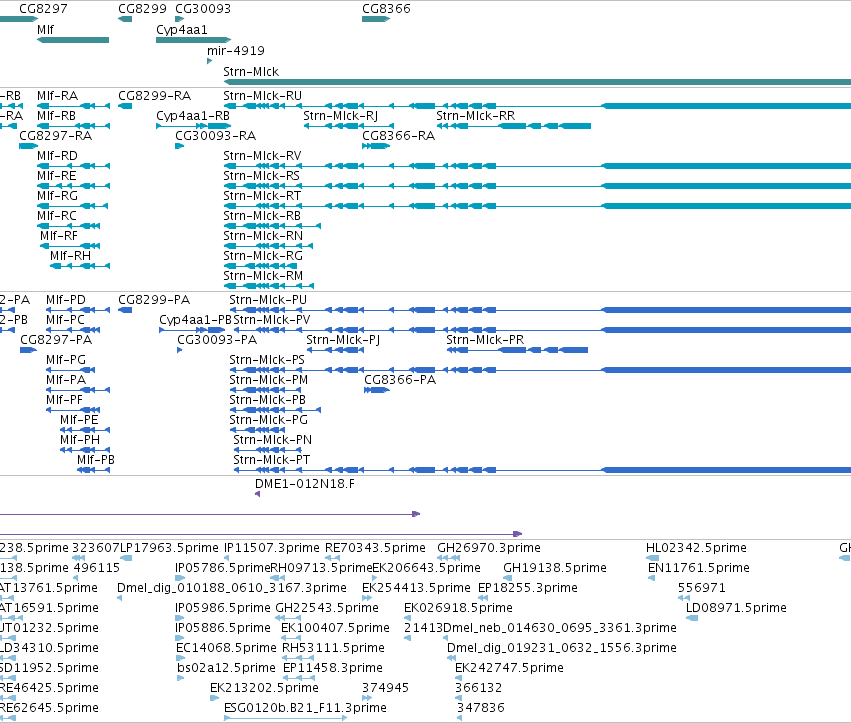This screenshot has width=851, height=723.
Task: Click the RE70343.5prime EST label
Action: click(376, 548)
